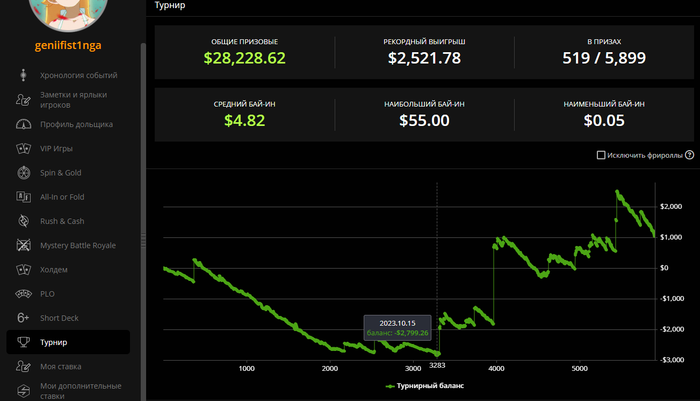Click the Заметки и ярлыки игроков icon
The height and width of the screenshot is (401, 700).
pos(23,100)
